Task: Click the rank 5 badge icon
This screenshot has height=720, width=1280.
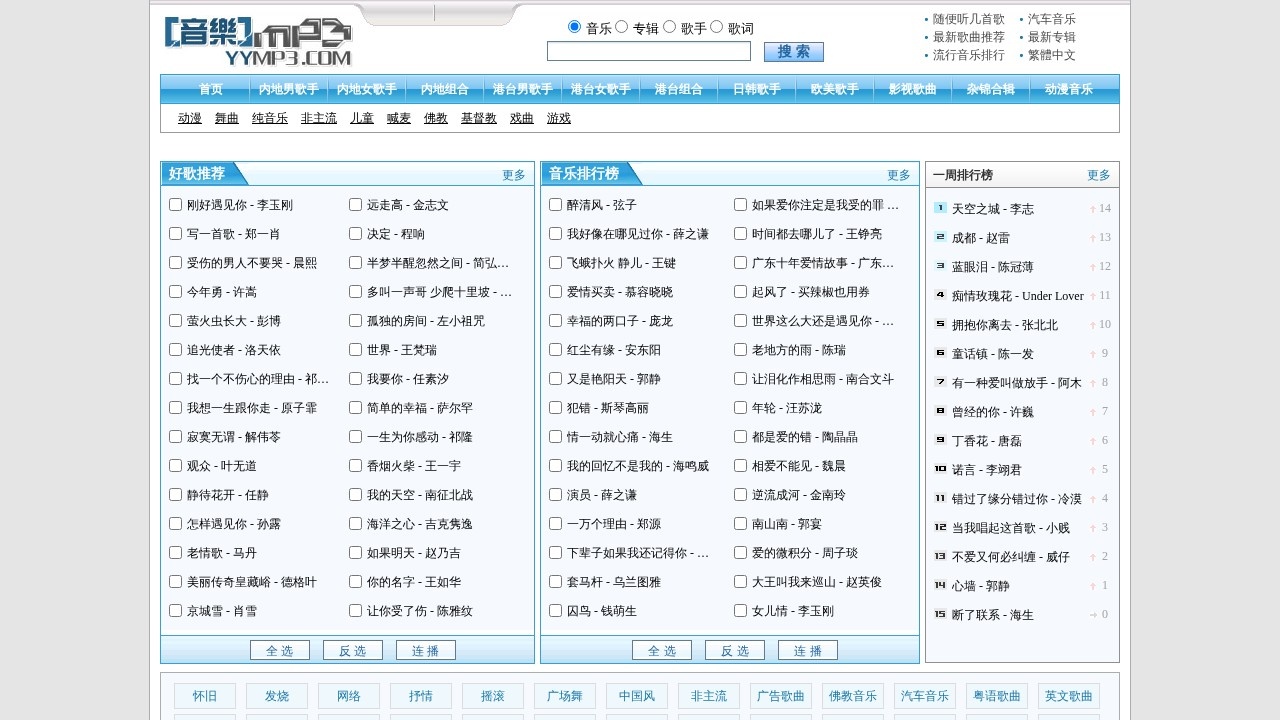Action: 940,324
